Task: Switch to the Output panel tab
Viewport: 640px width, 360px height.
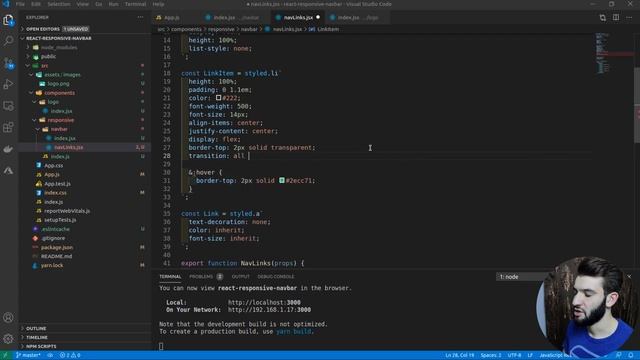Action: [240, 276]
